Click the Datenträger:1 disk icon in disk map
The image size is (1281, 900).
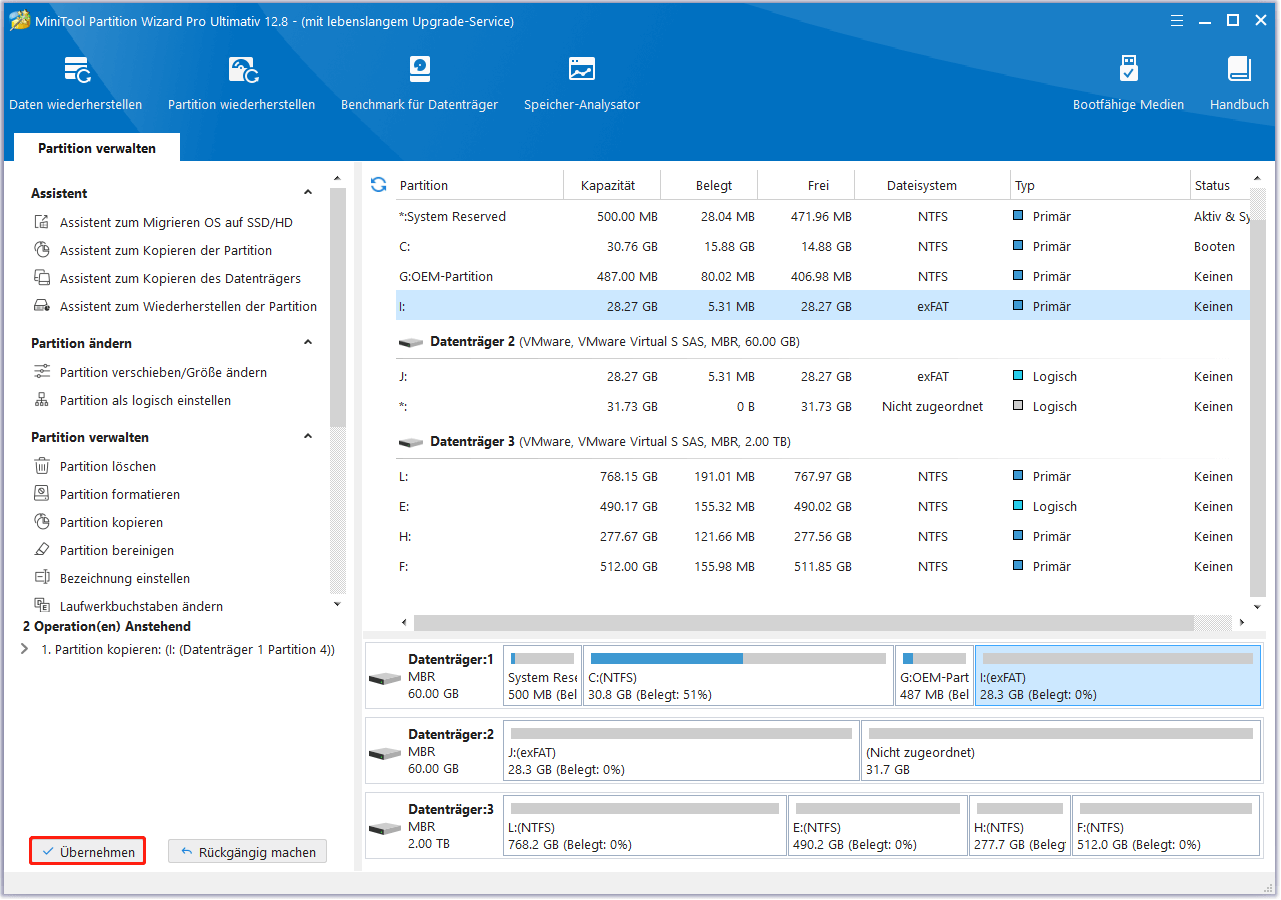[384, 679]
